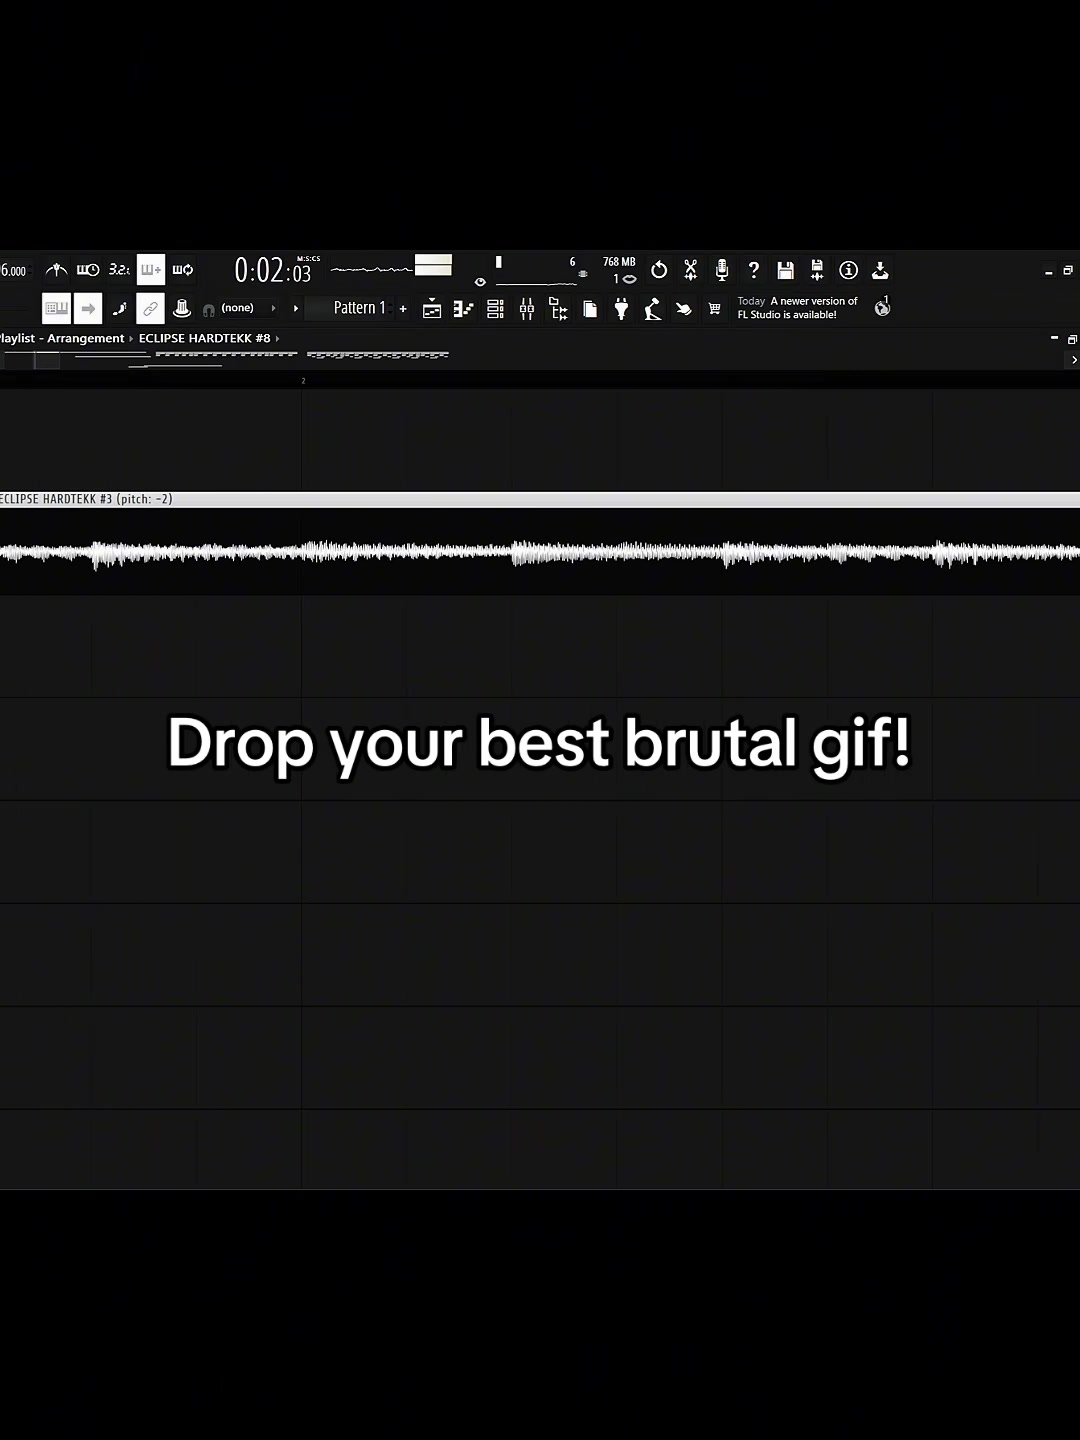
Task: Open touch controllers hand icon
Action: point(684,309)
